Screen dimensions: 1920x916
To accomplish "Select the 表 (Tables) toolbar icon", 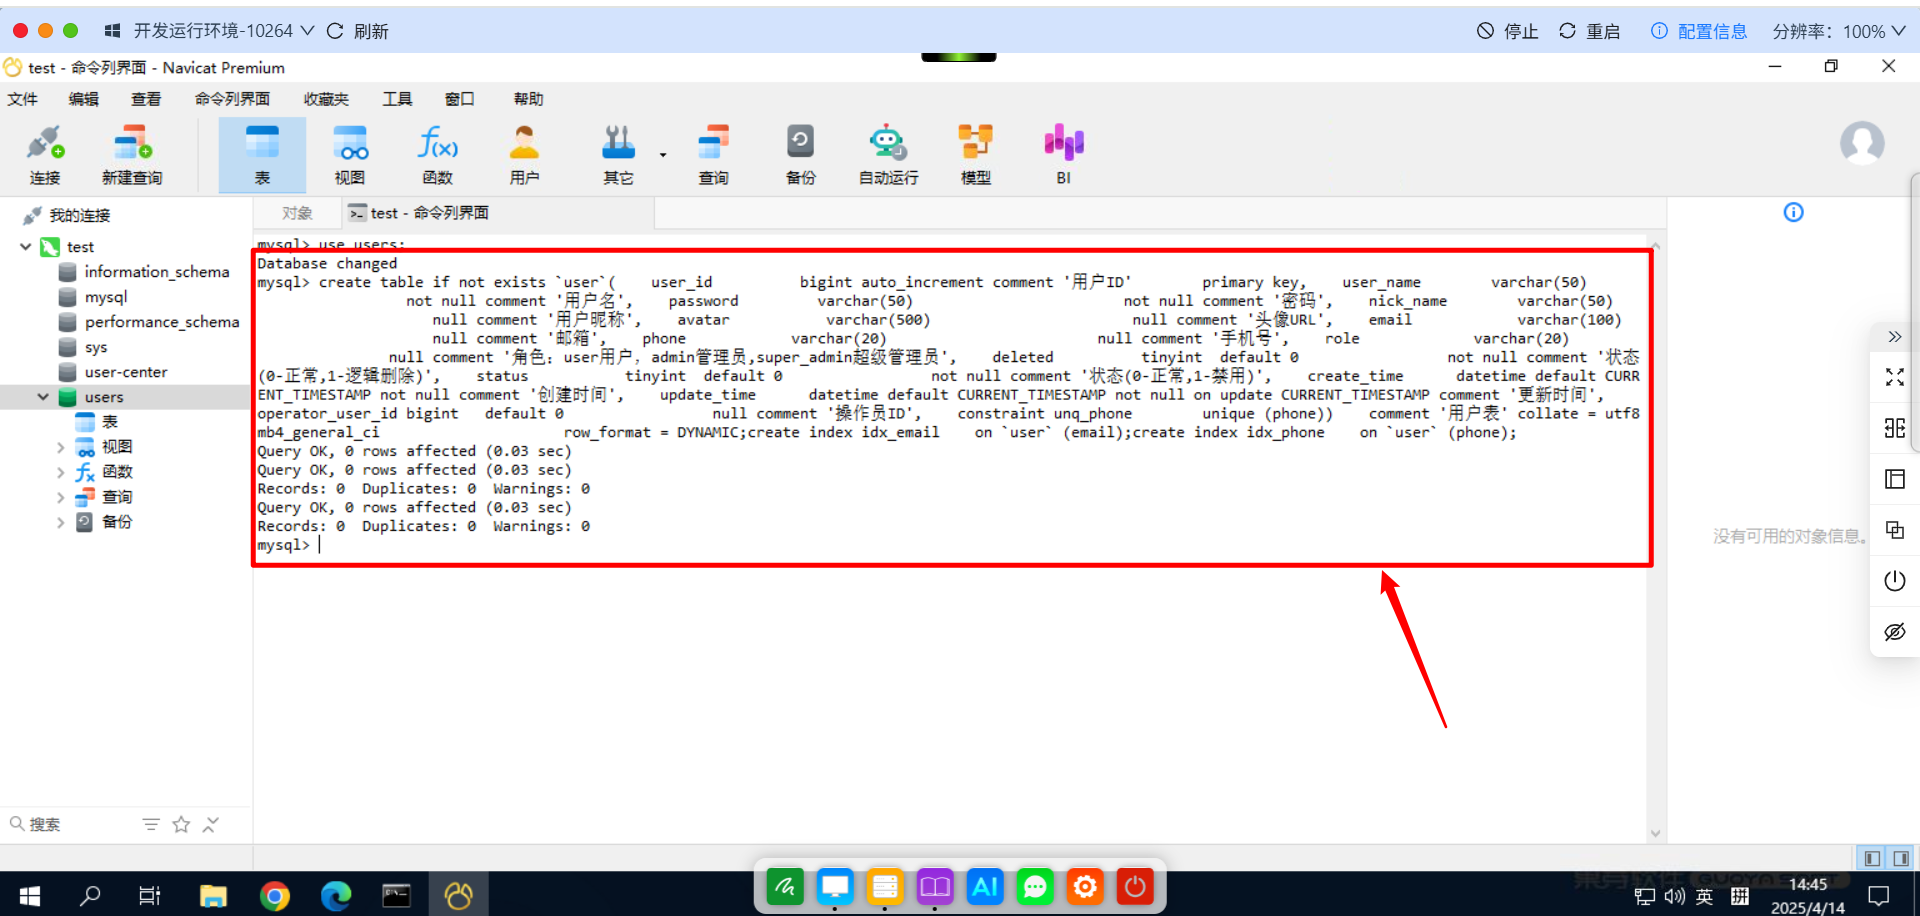I will coord(262,152).
